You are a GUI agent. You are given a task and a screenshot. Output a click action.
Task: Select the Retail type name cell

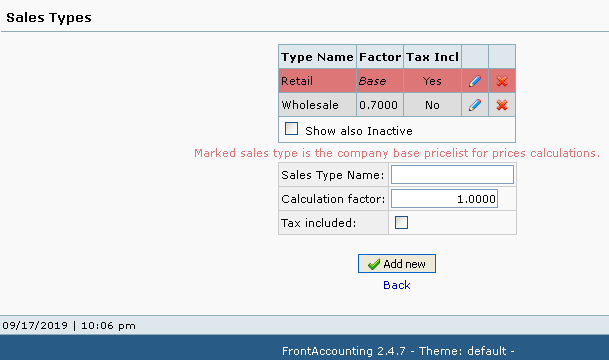pyautogui.click(x=317, y=81)
